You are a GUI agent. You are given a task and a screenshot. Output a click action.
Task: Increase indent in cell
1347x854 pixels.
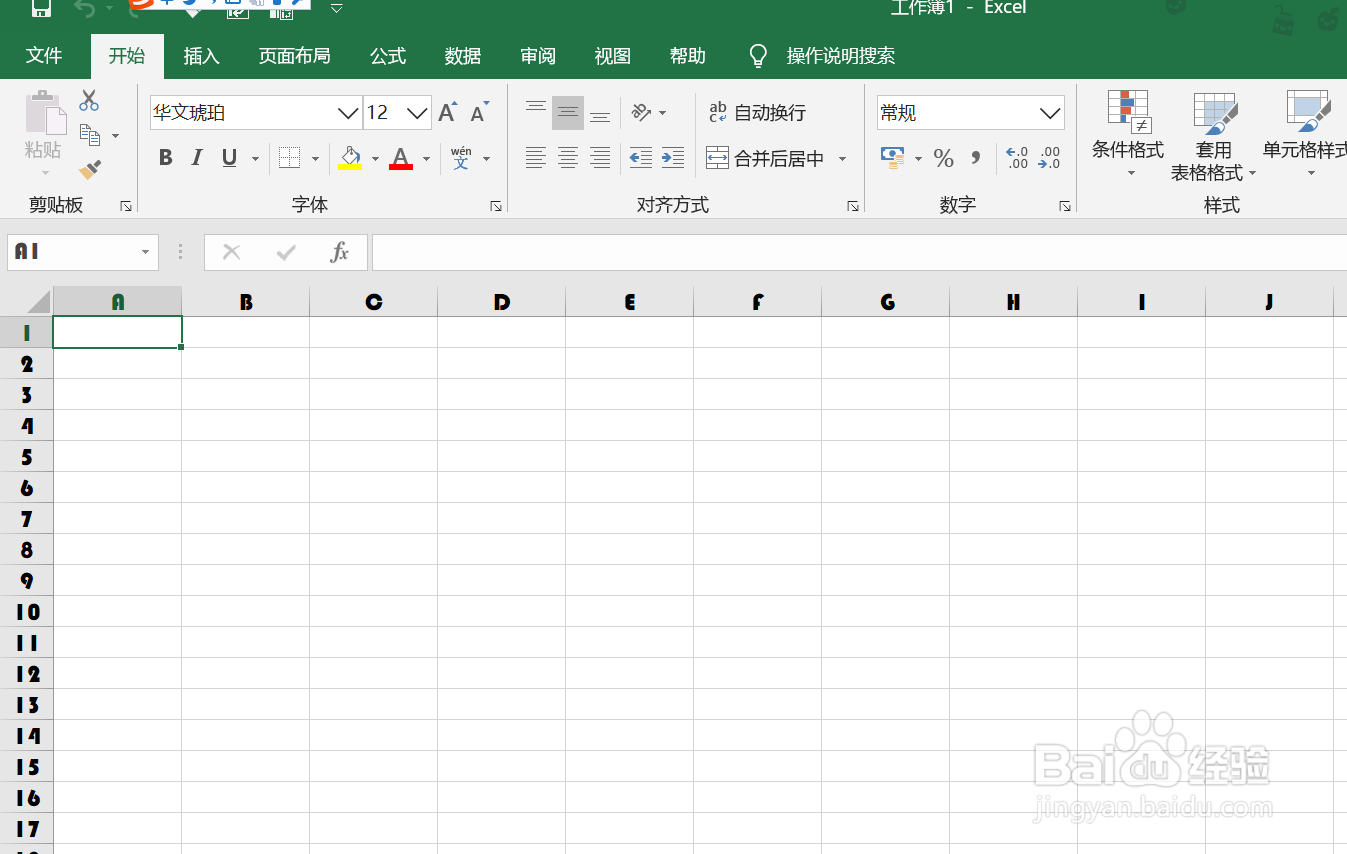tap(673, 158)
